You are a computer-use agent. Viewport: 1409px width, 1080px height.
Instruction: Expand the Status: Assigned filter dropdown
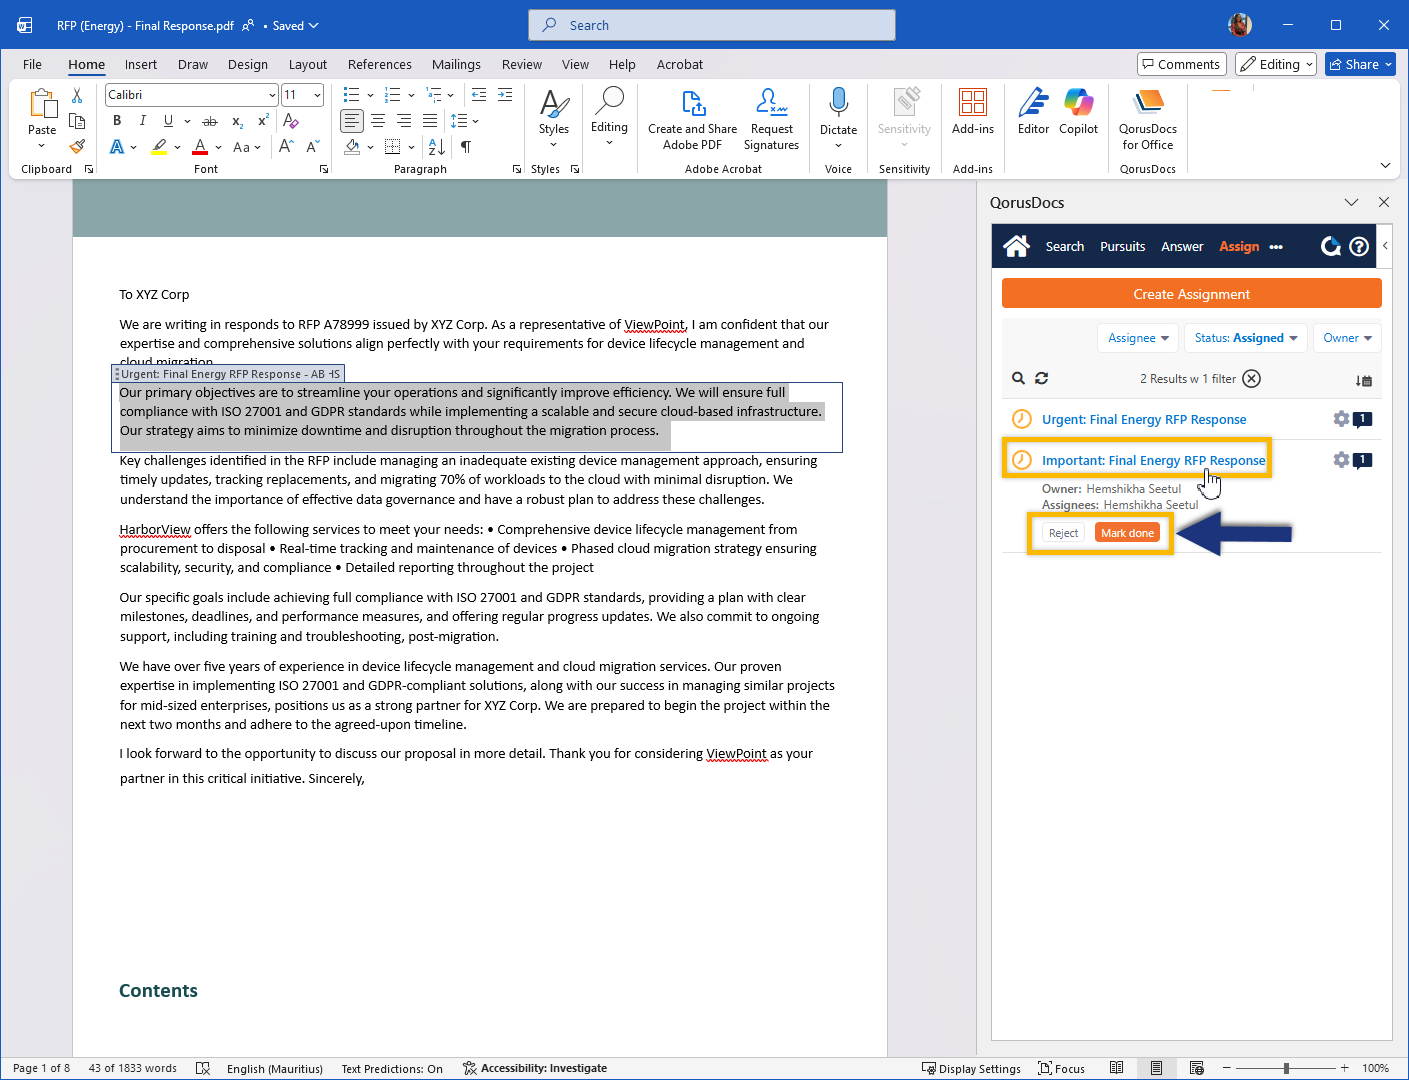tap(1245, 338)
